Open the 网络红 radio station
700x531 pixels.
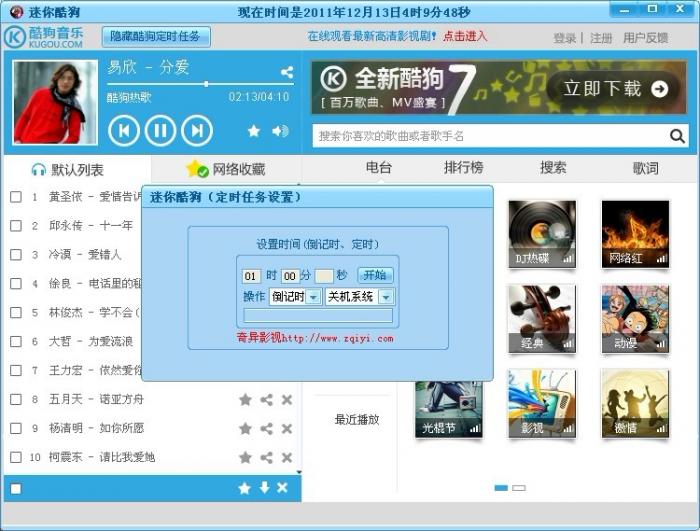635,234
